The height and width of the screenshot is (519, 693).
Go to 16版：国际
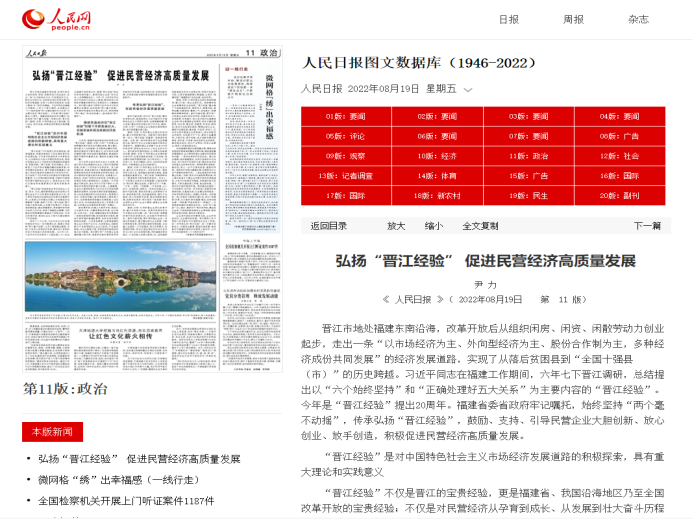pos(620,176)
